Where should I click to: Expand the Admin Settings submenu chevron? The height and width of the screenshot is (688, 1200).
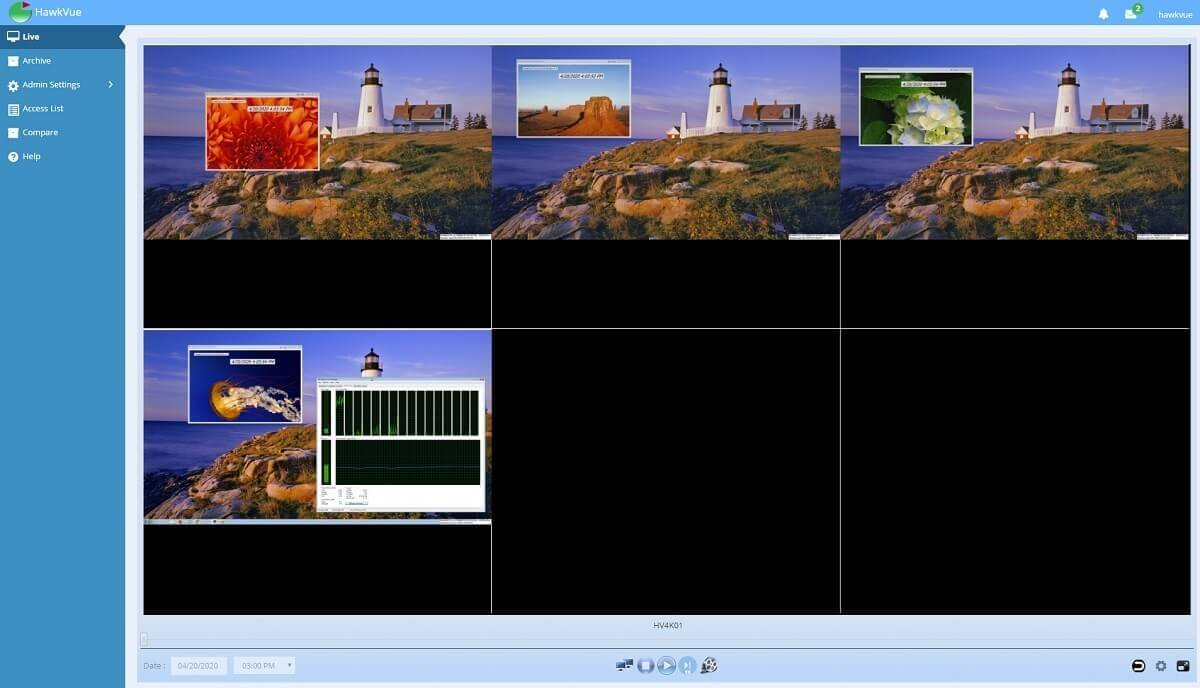110,85
